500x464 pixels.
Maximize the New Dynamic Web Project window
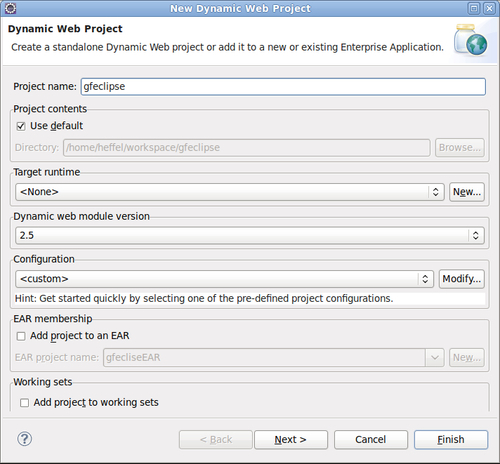[474, 8]
